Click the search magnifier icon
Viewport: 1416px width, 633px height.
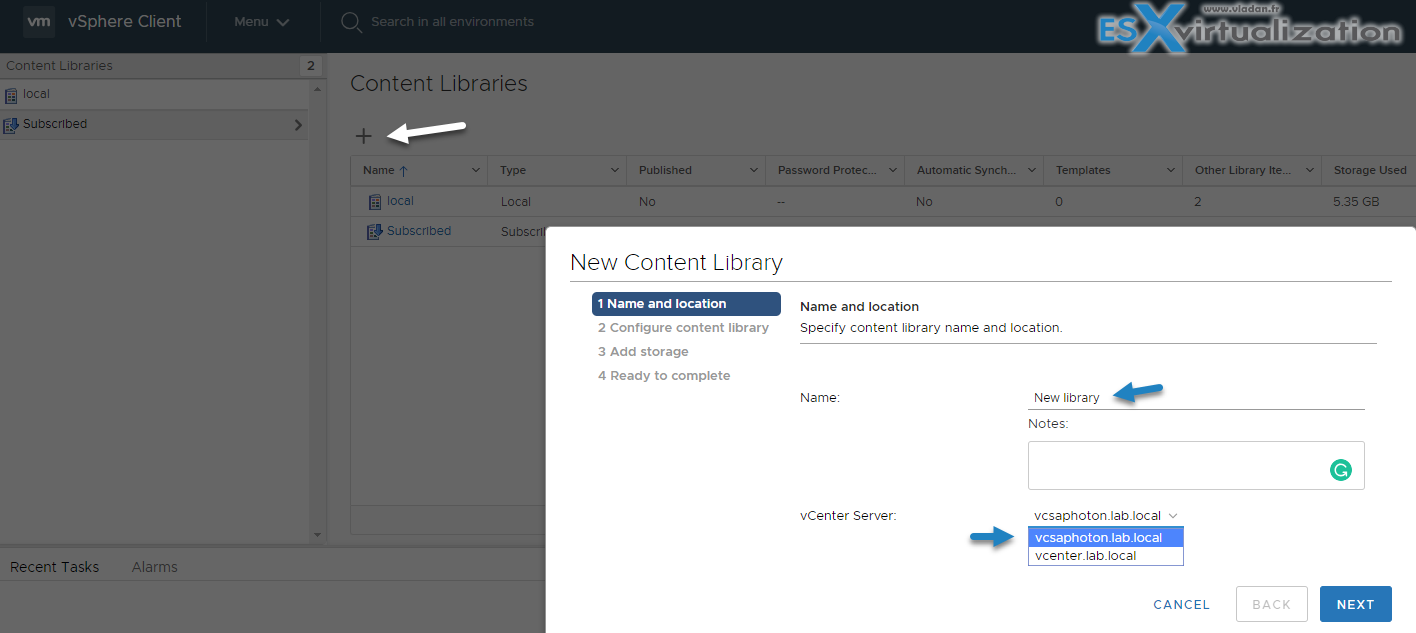351,22
